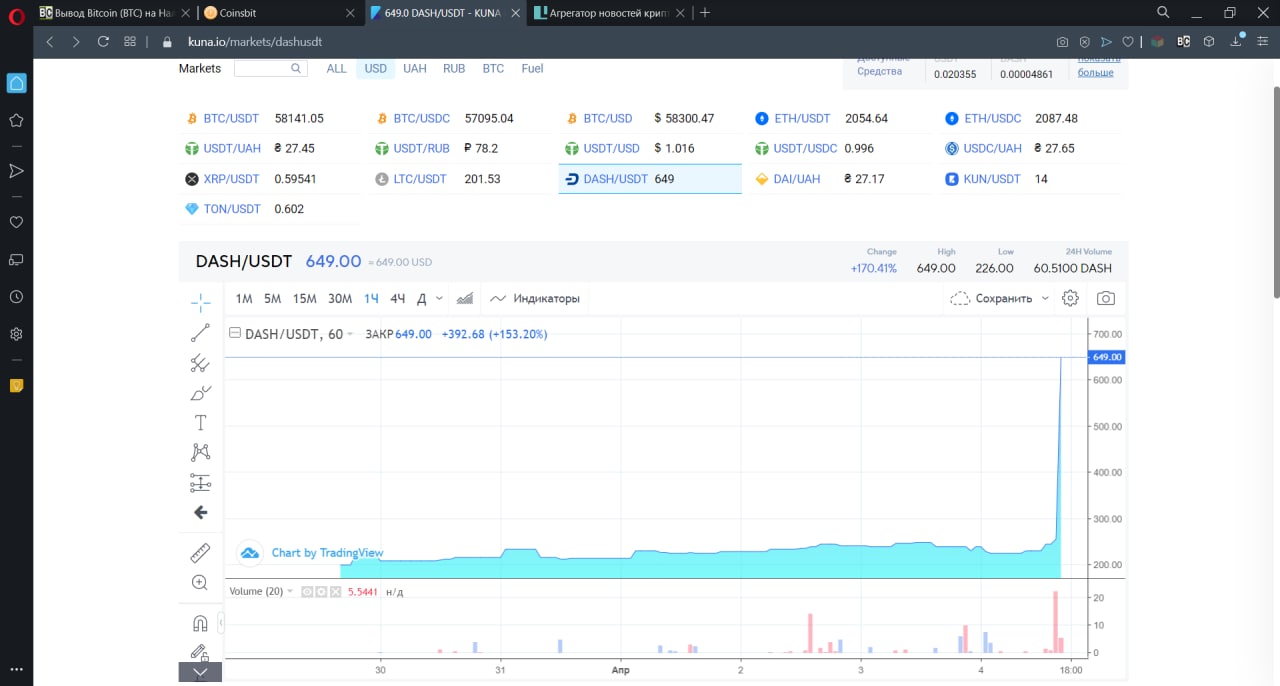
Task: Switch chart to 5M timeframe
Action: click(272, 298)
